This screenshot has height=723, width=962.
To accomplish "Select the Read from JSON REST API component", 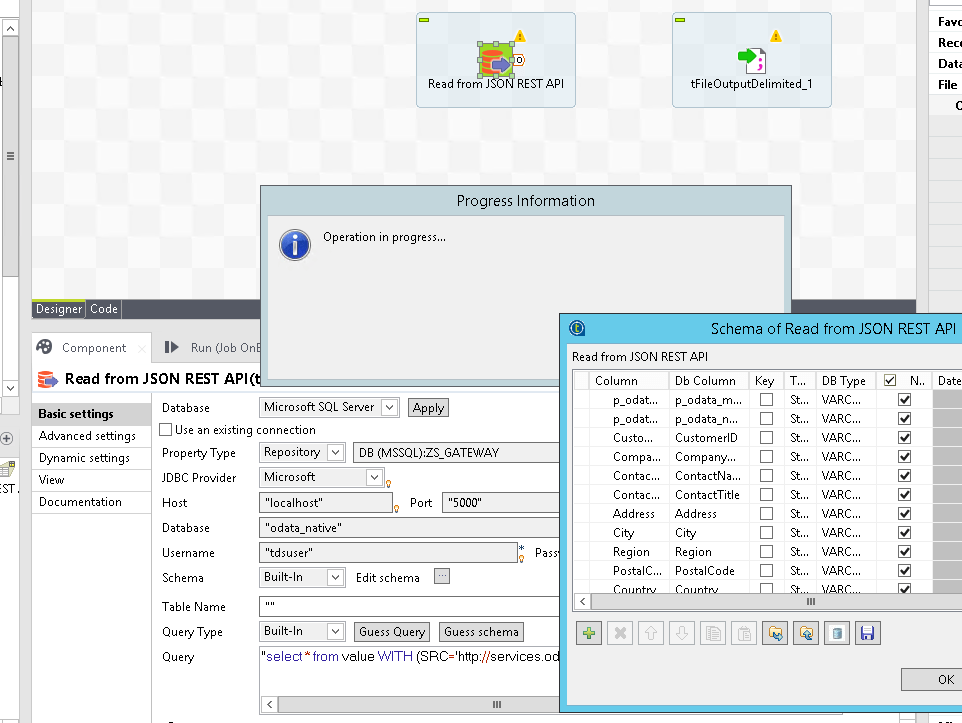I will point(495,60).
